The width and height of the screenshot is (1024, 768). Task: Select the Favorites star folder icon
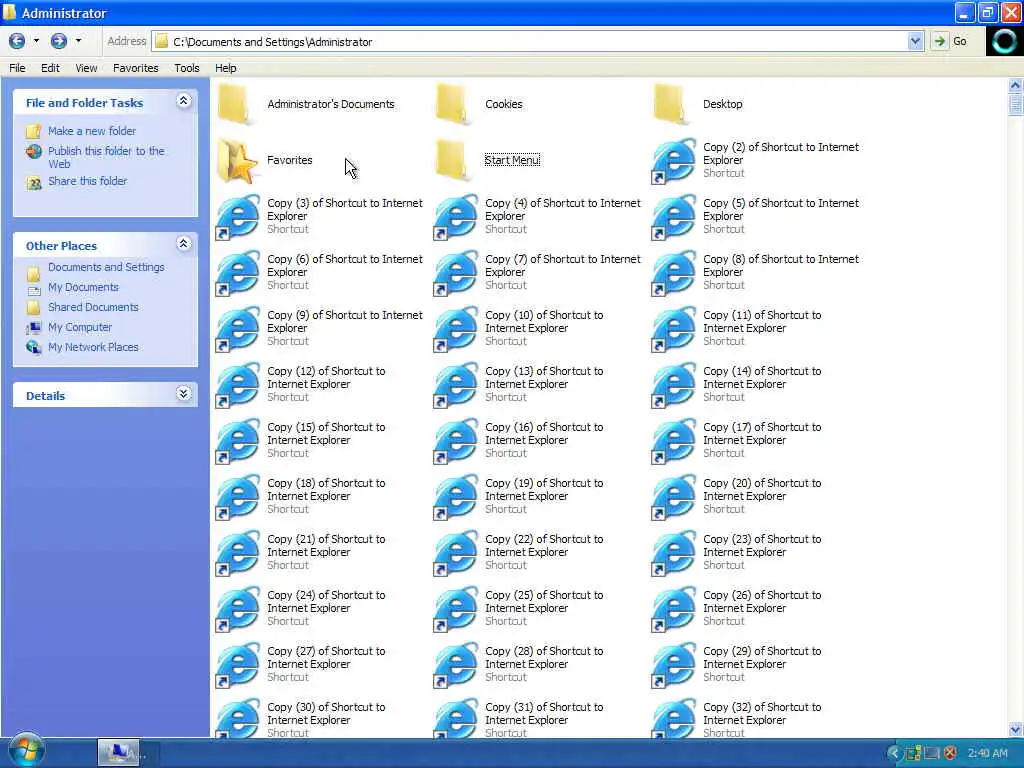pyautogui.click(x=237, y=161)
